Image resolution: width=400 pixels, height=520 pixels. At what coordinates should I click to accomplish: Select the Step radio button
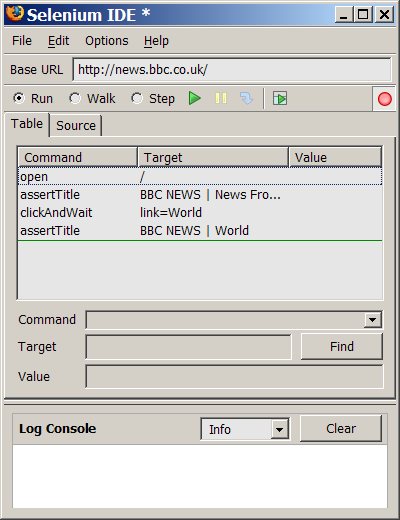pyautogui.click(x=137, y=98)
